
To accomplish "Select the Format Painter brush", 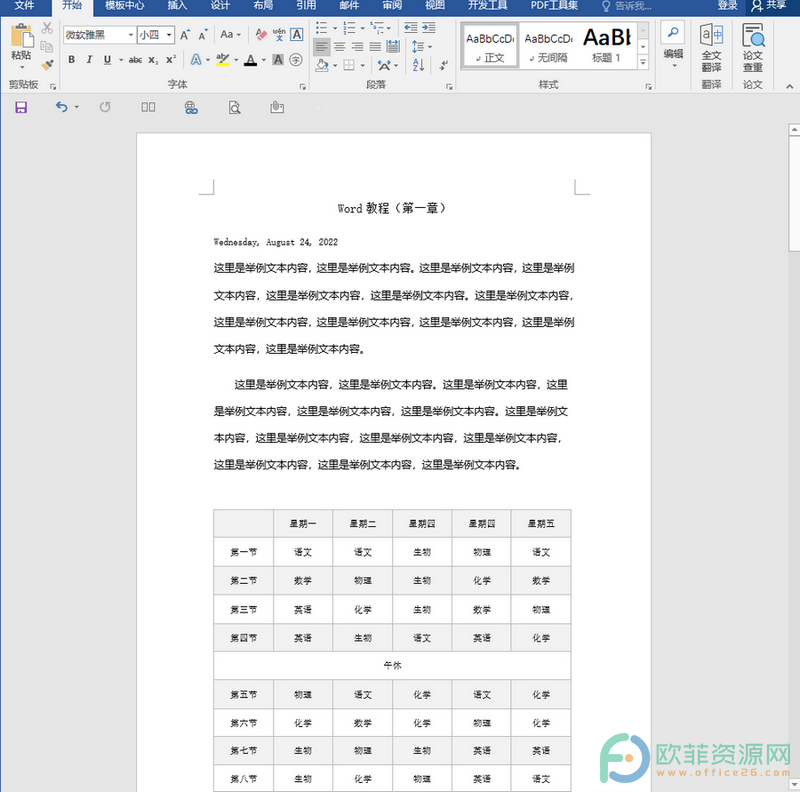I will 47,65.
